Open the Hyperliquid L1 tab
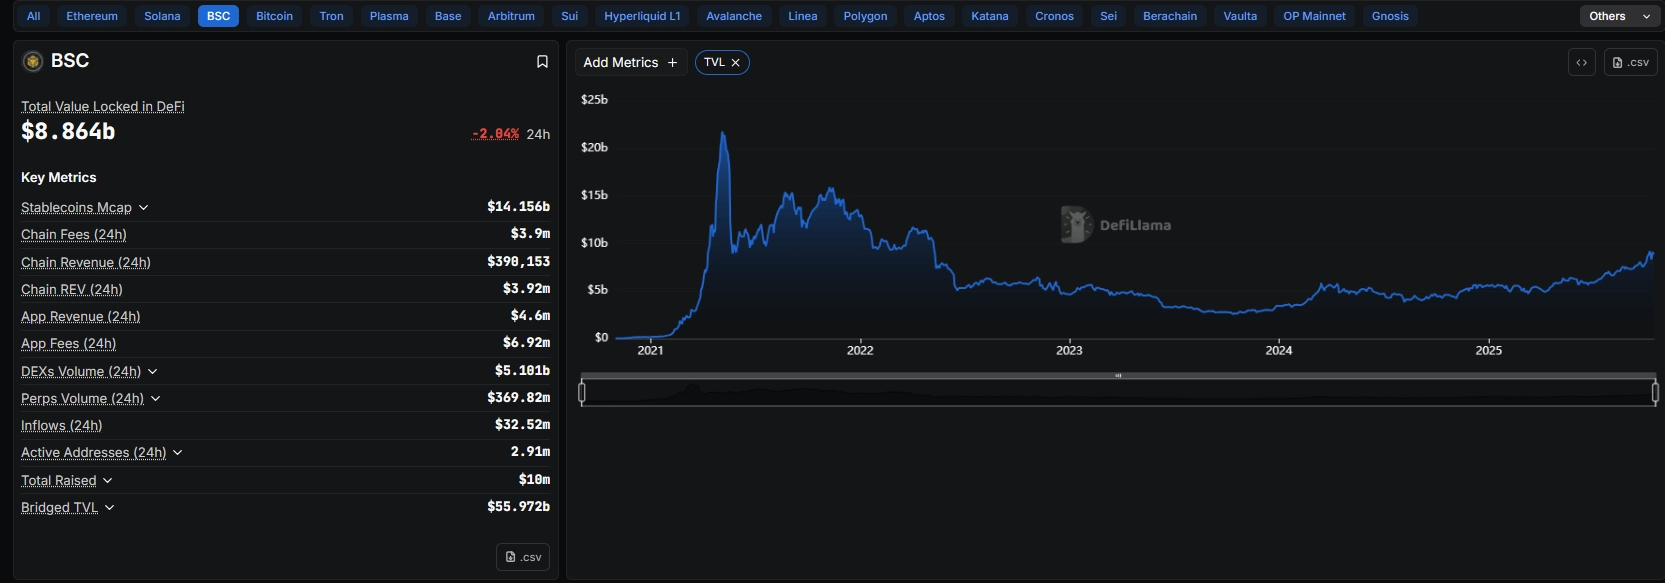This screenshot has width=1665, height=583. point(642,16)
